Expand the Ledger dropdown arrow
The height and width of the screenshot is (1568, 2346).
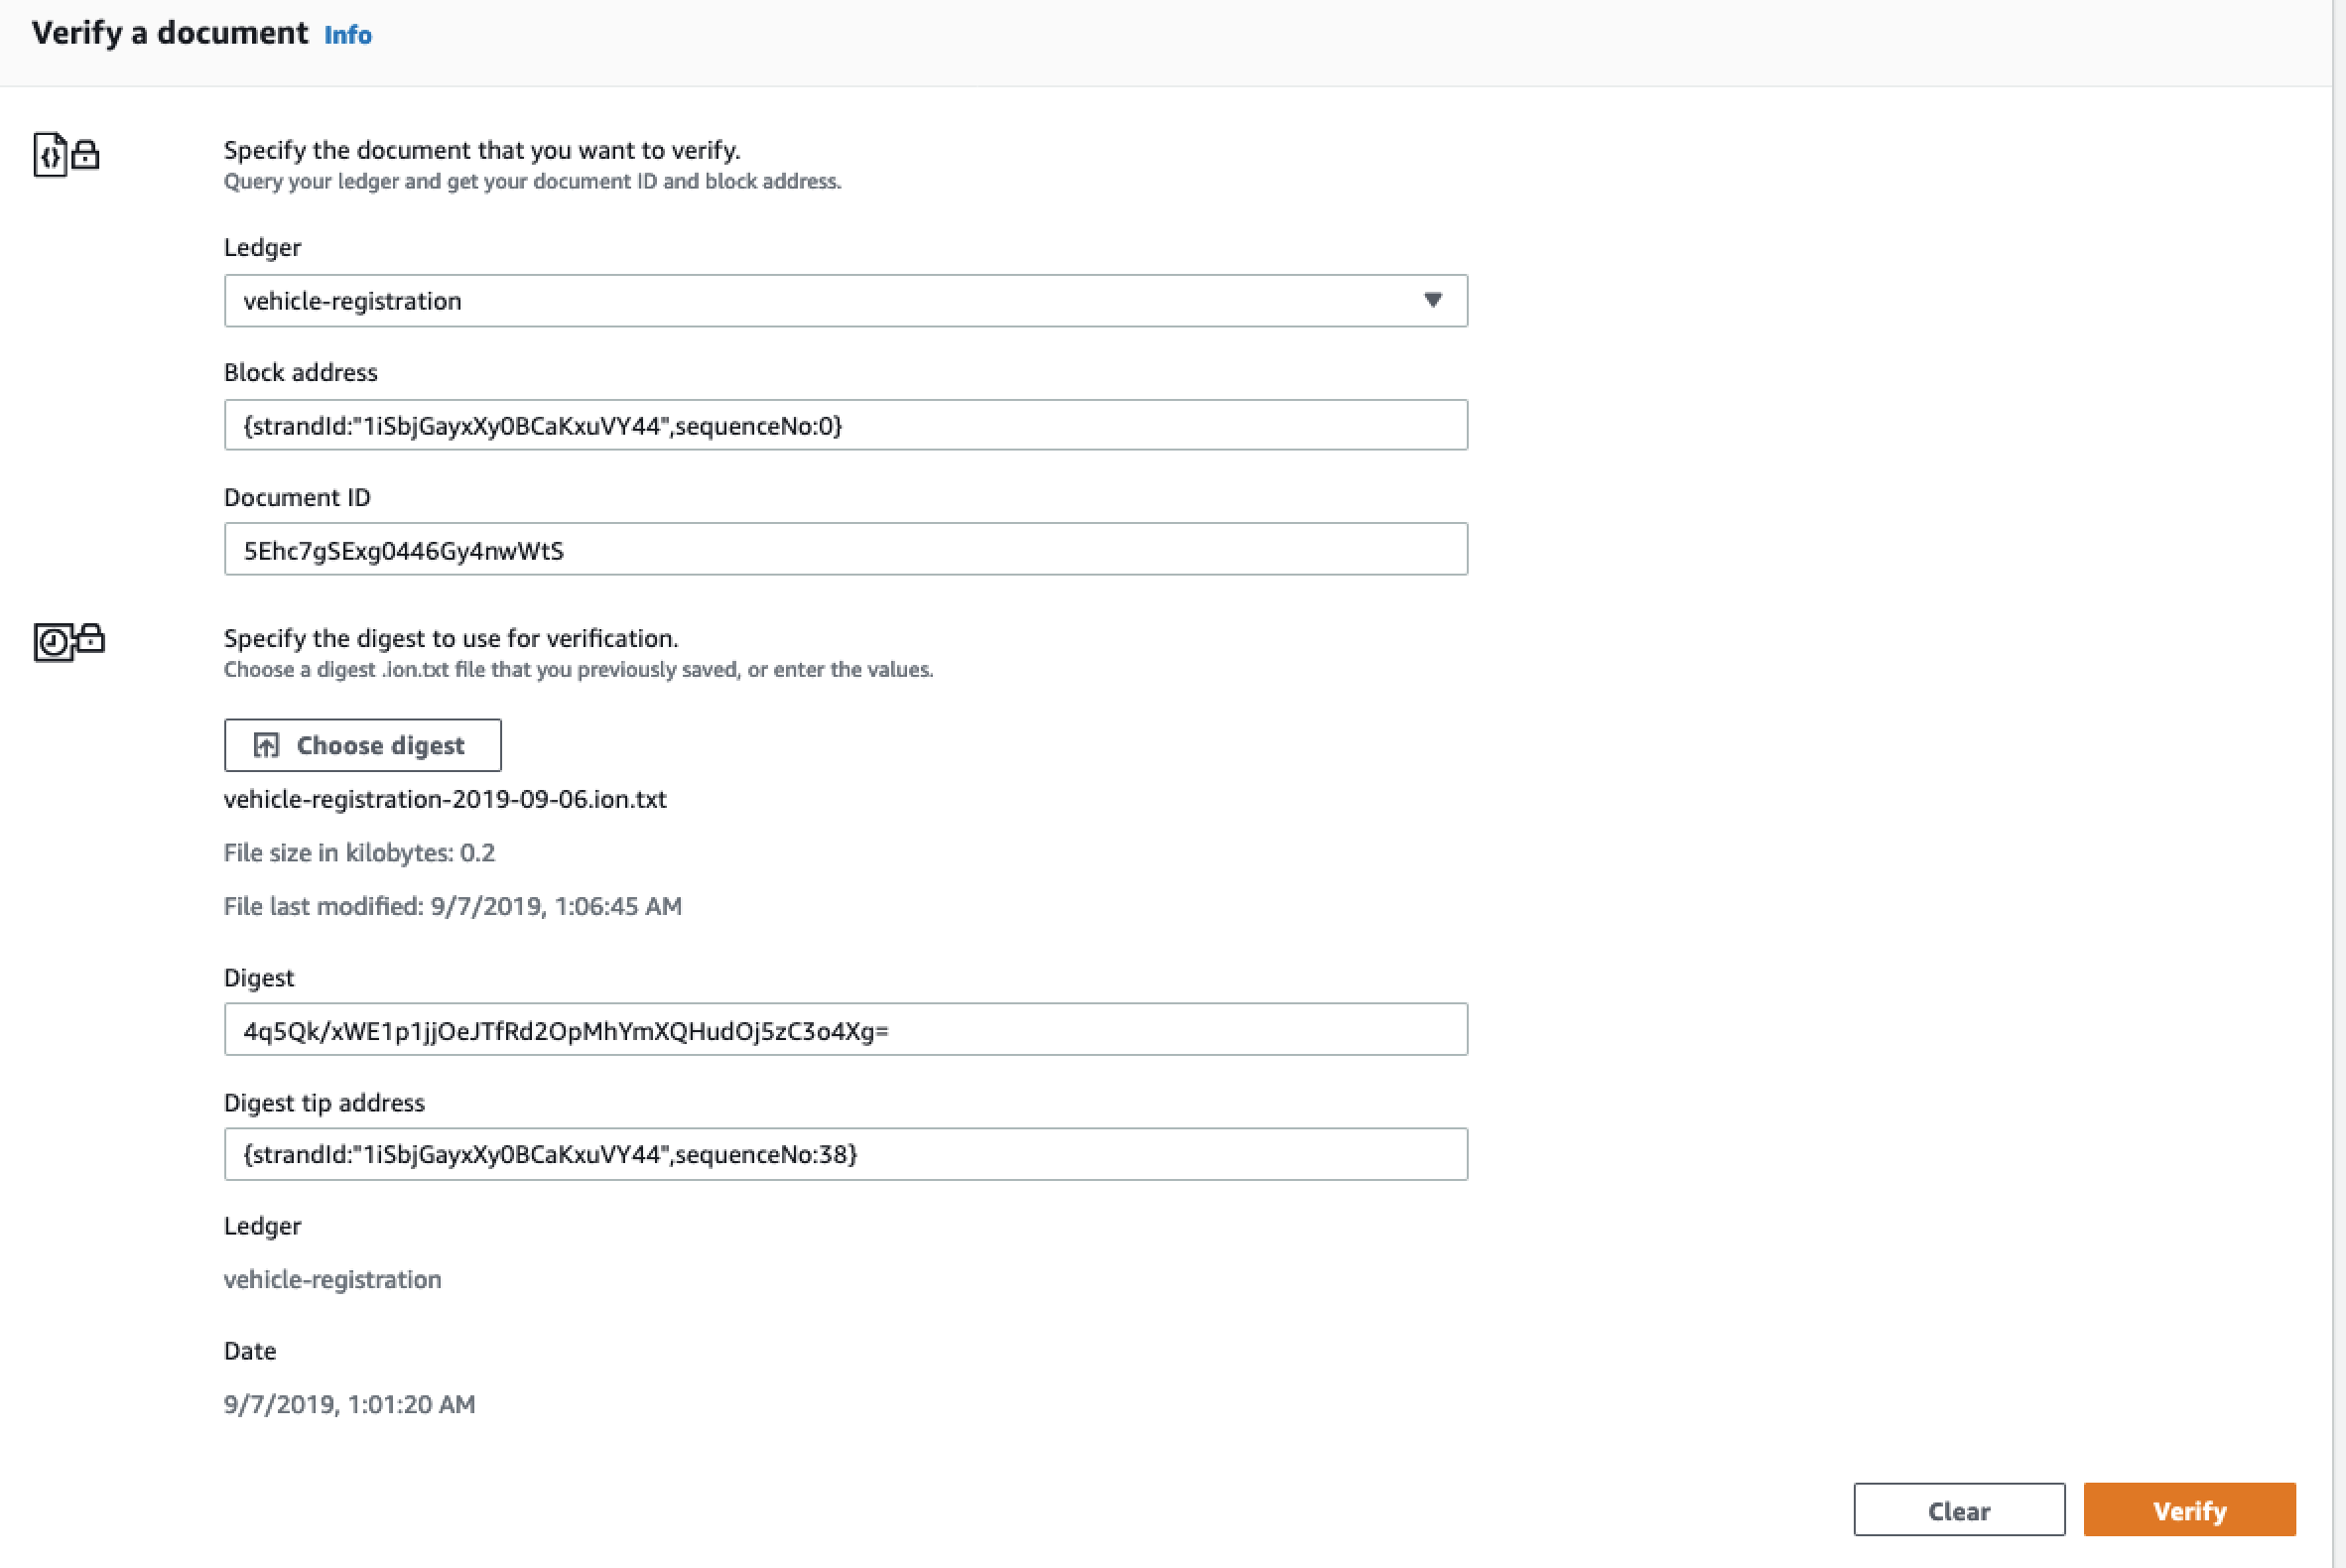point(1432,300)
